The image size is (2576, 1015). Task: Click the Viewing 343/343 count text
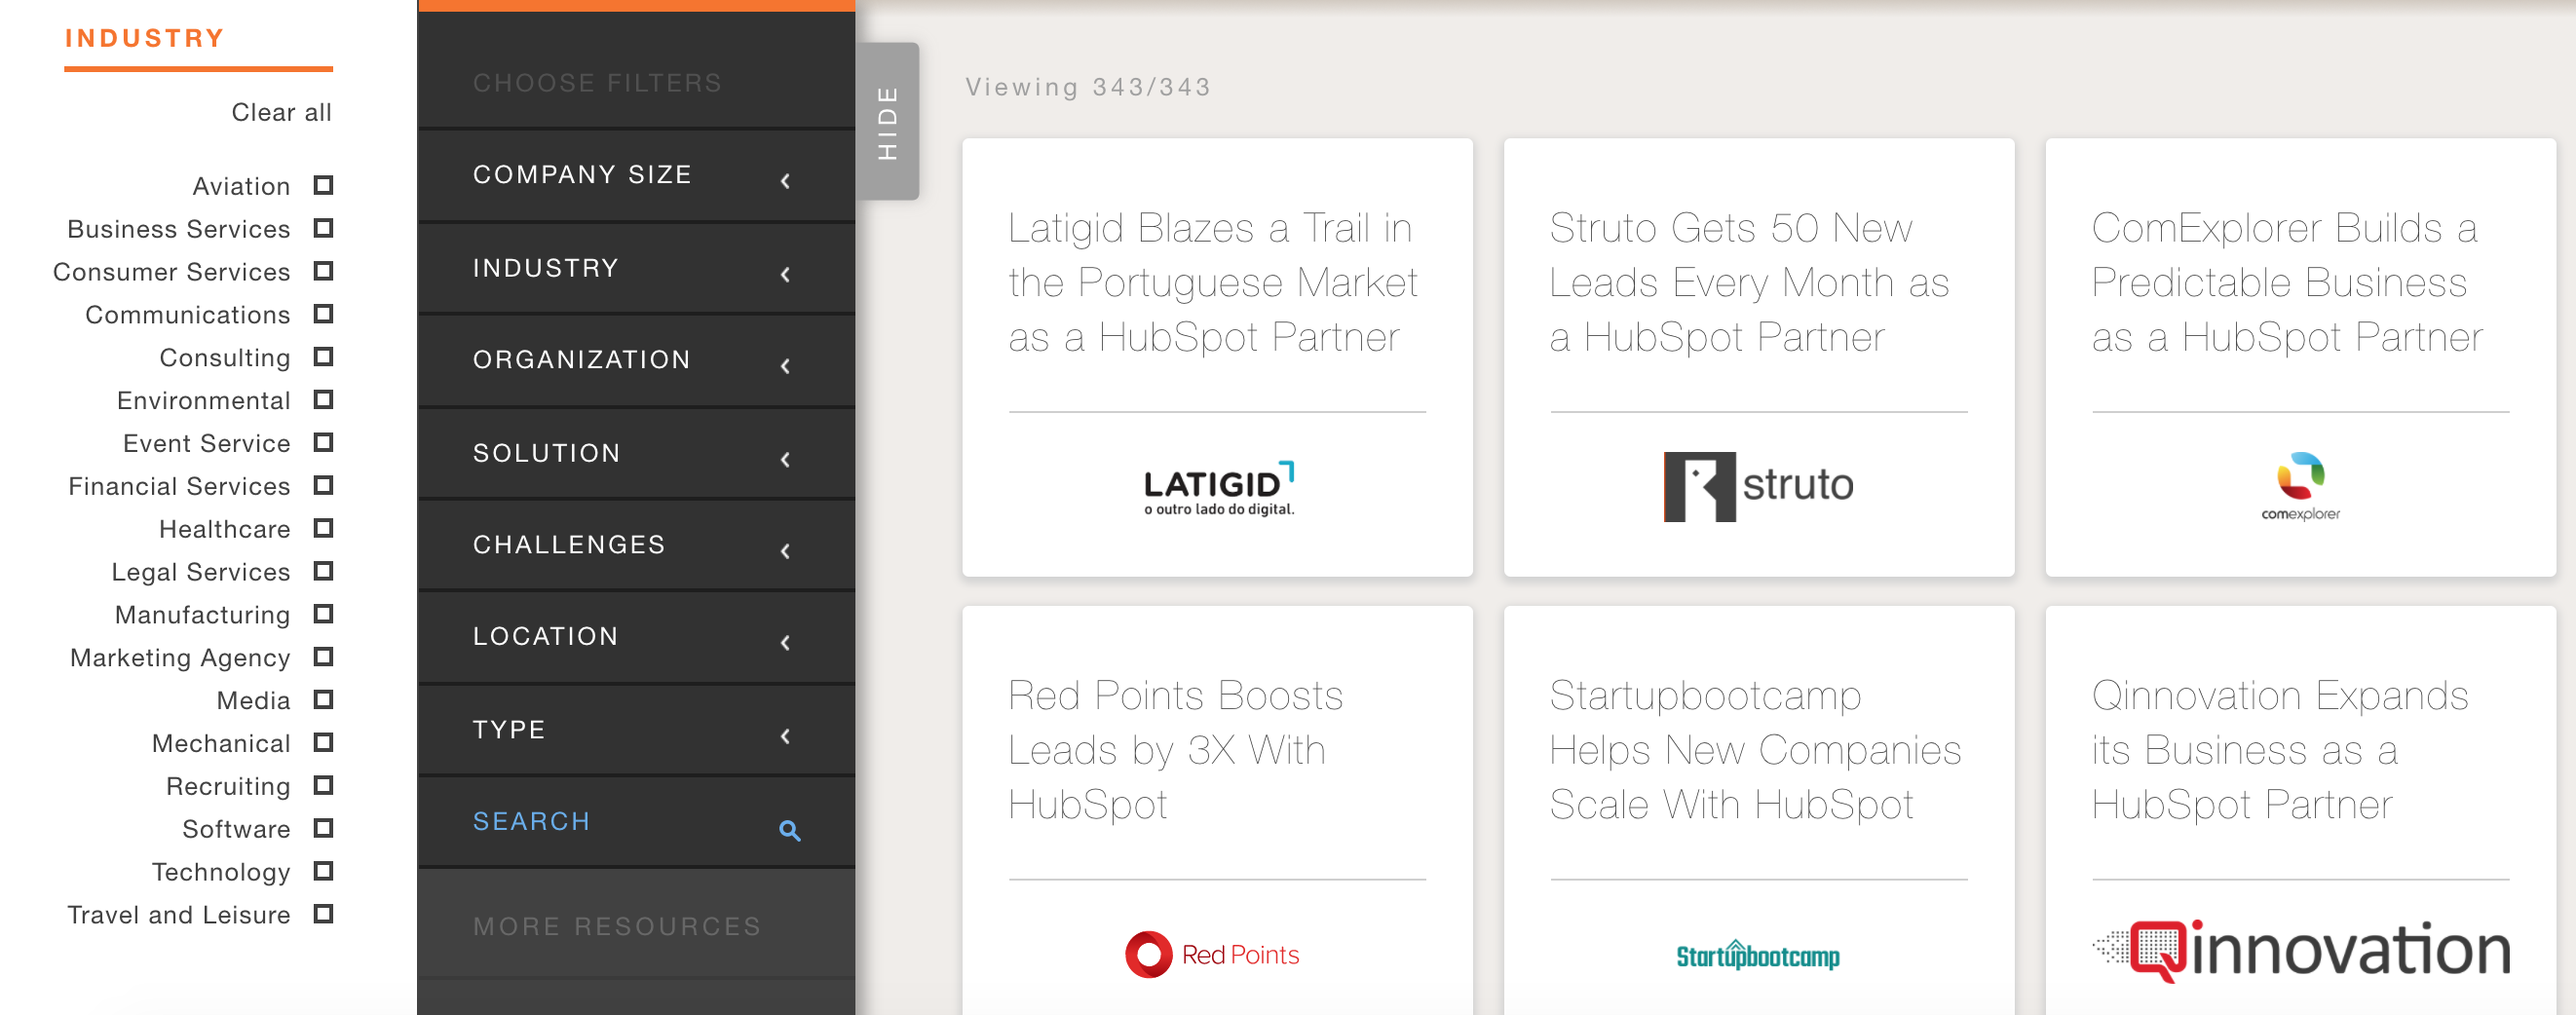[1088, 87]
